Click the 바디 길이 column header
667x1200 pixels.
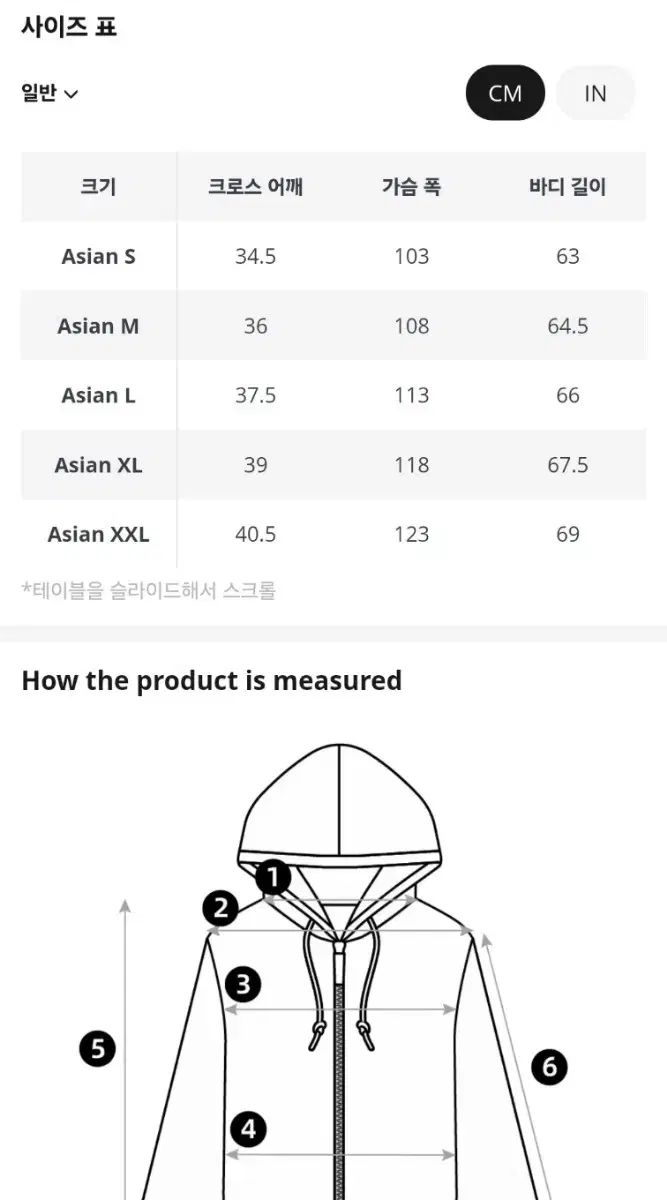point(567,186)
